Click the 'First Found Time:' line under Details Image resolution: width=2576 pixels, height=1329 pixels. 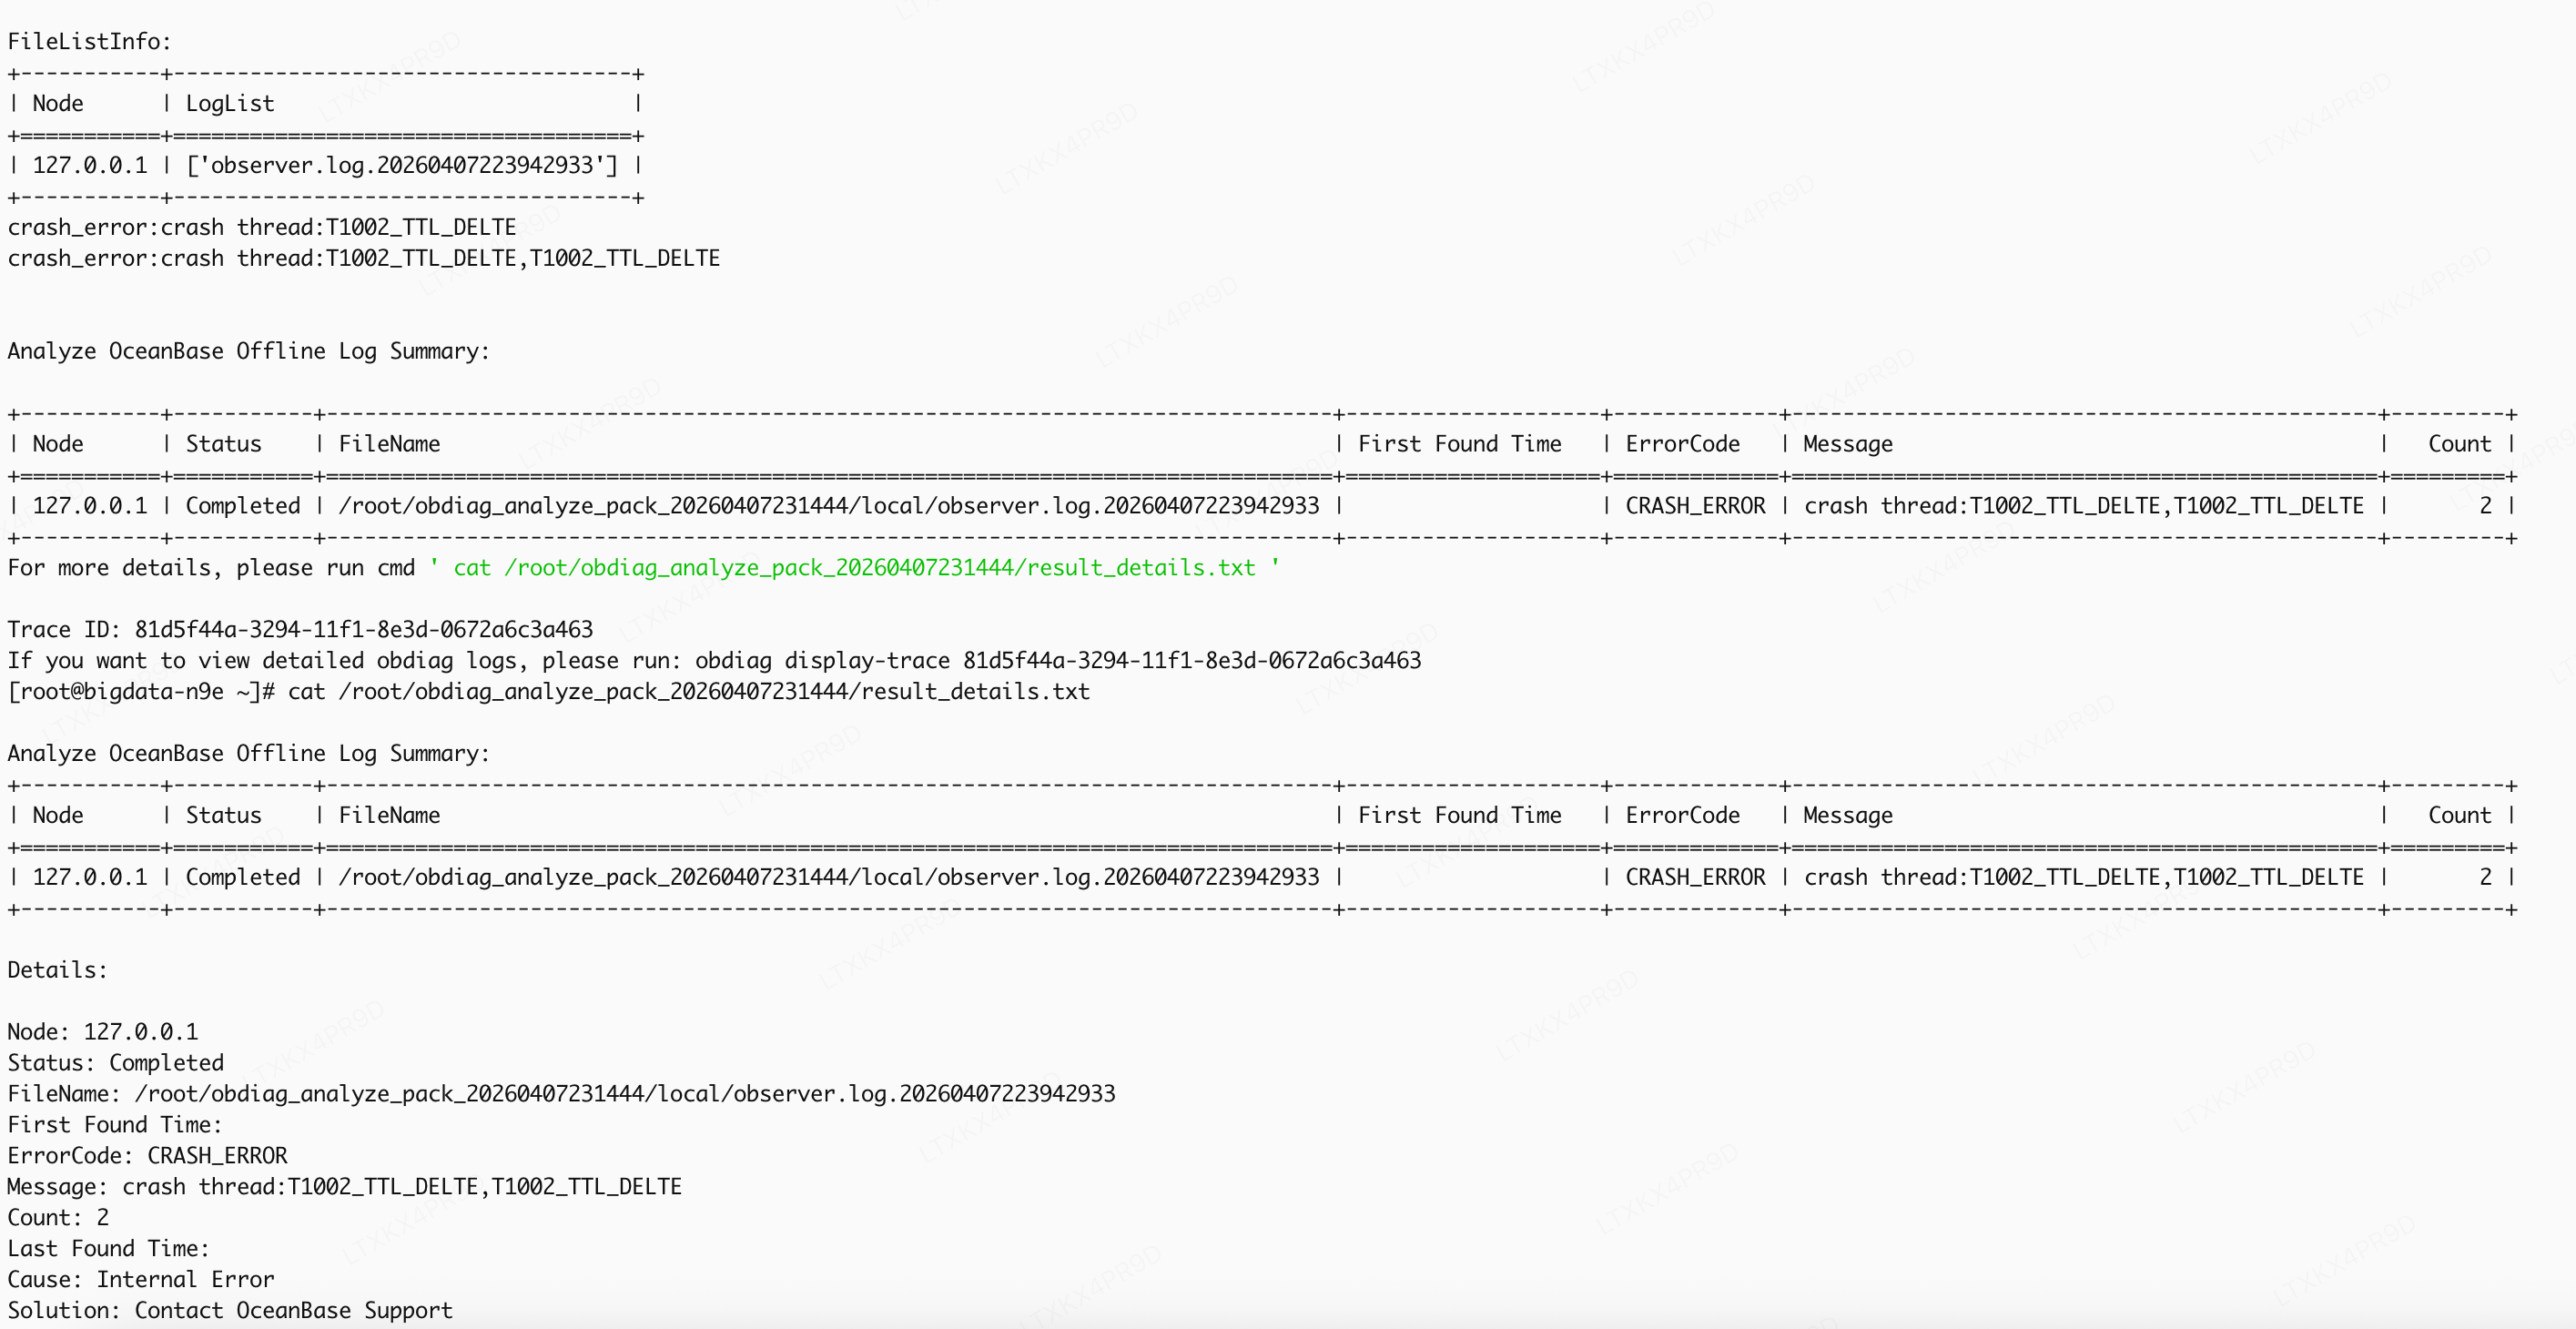[x=115, y=1125]
